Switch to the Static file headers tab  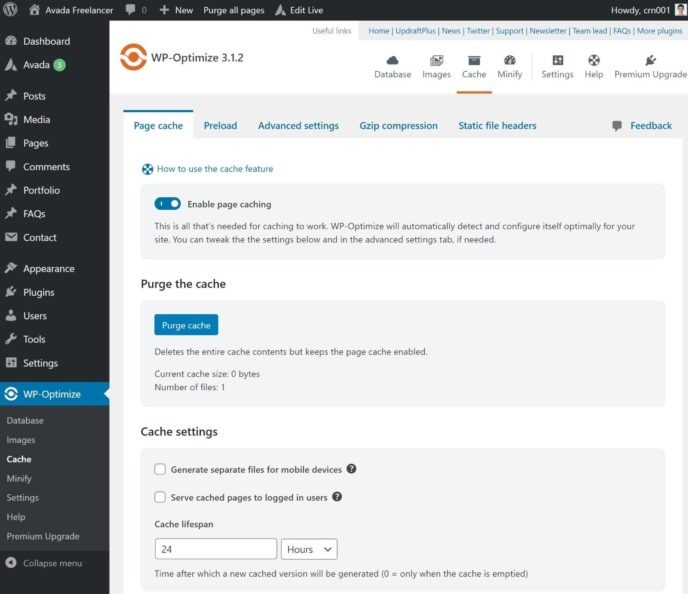(497, 125)
